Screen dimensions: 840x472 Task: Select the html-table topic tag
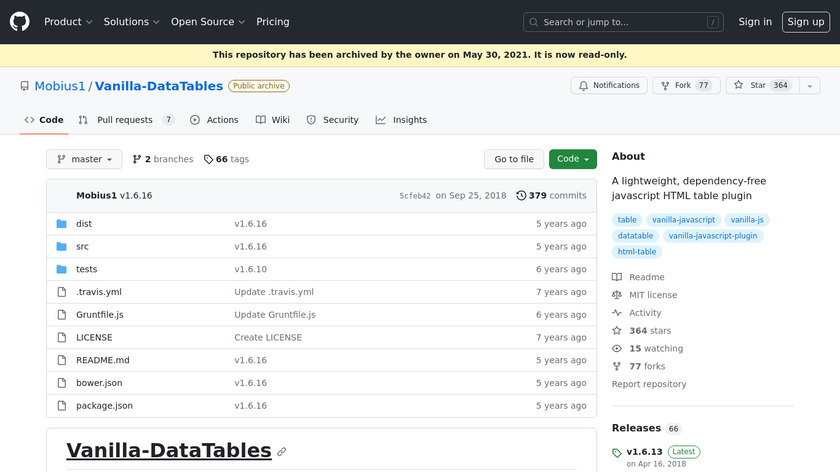point(636,252)
